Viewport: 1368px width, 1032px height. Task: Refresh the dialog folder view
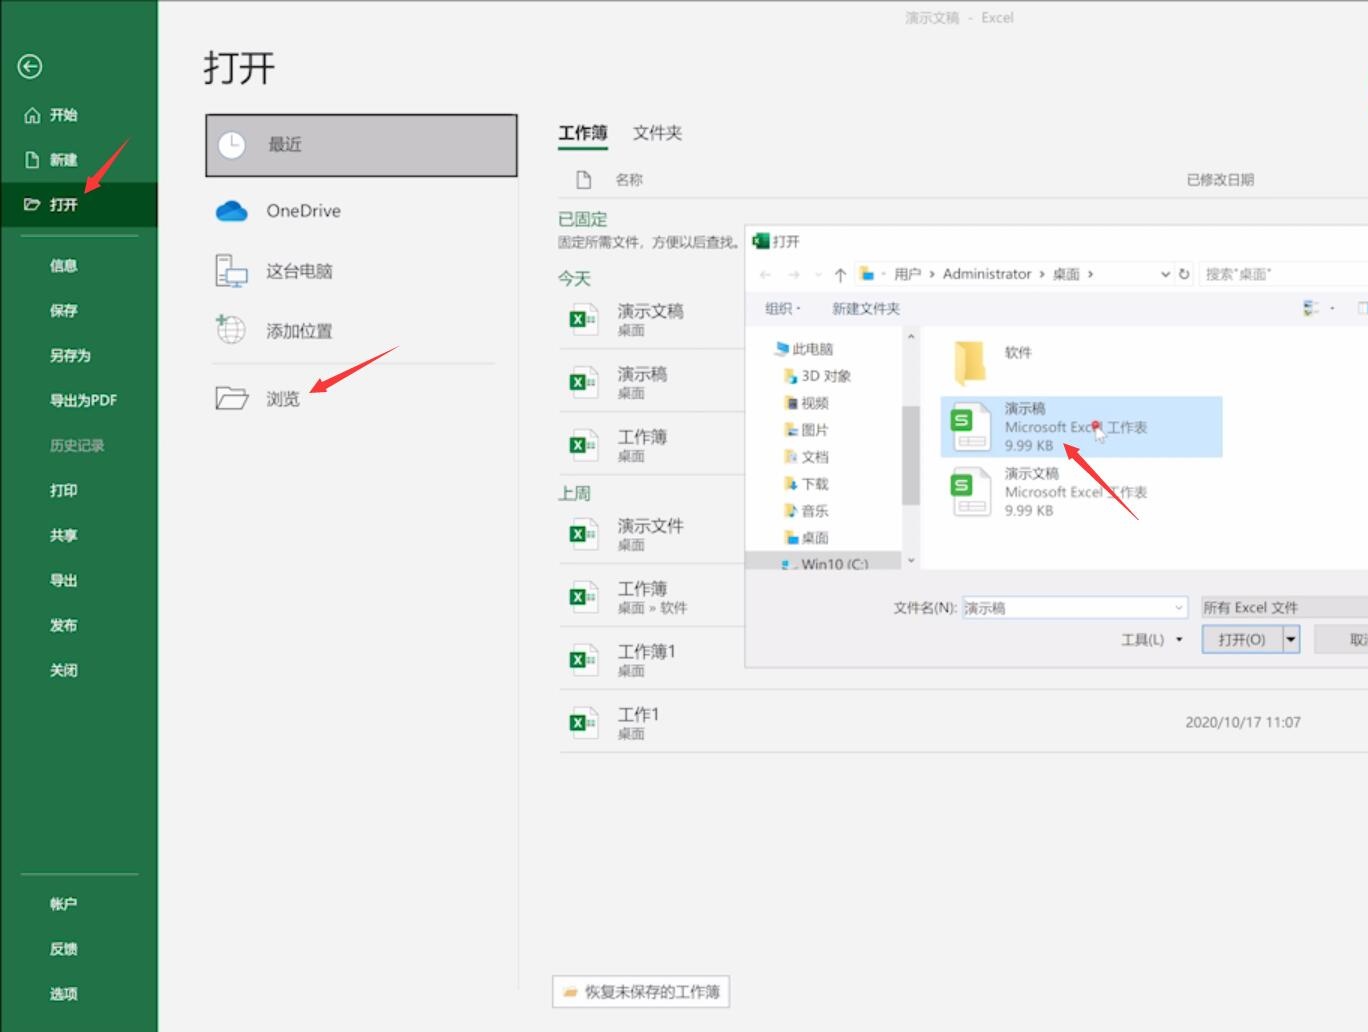click(1184, 274)
